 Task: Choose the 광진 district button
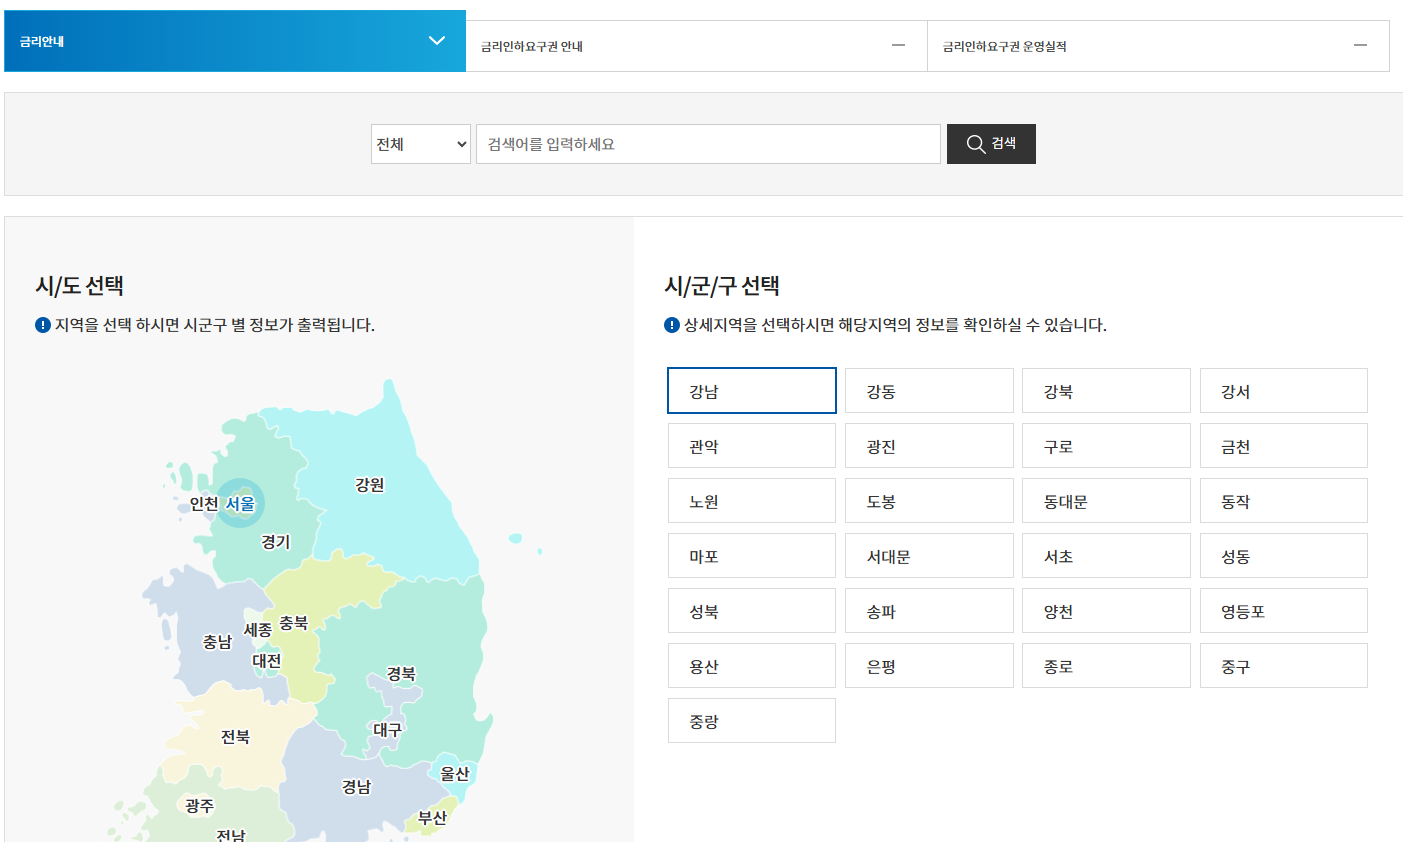point(929,446)
